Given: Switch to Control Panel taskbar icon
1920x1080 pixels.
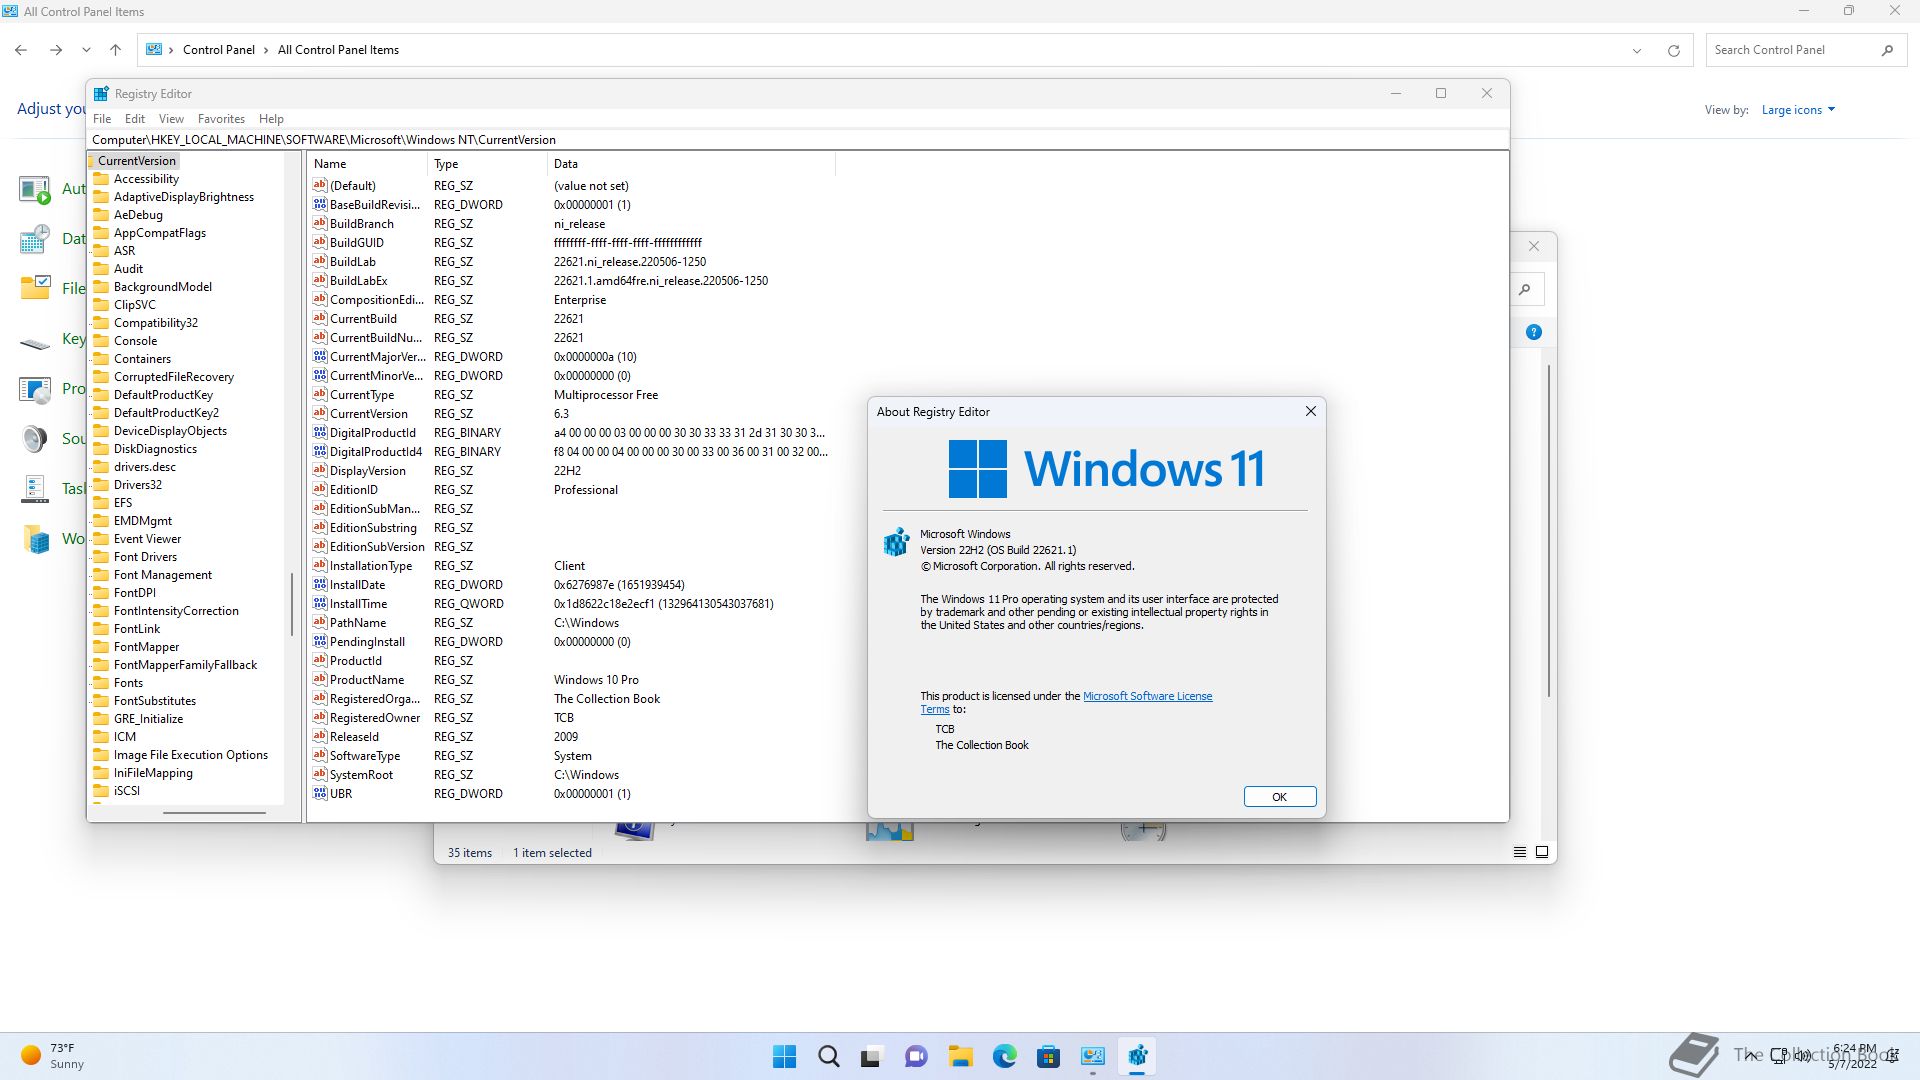Looking at the screenshot, I should (1092, 1056).
